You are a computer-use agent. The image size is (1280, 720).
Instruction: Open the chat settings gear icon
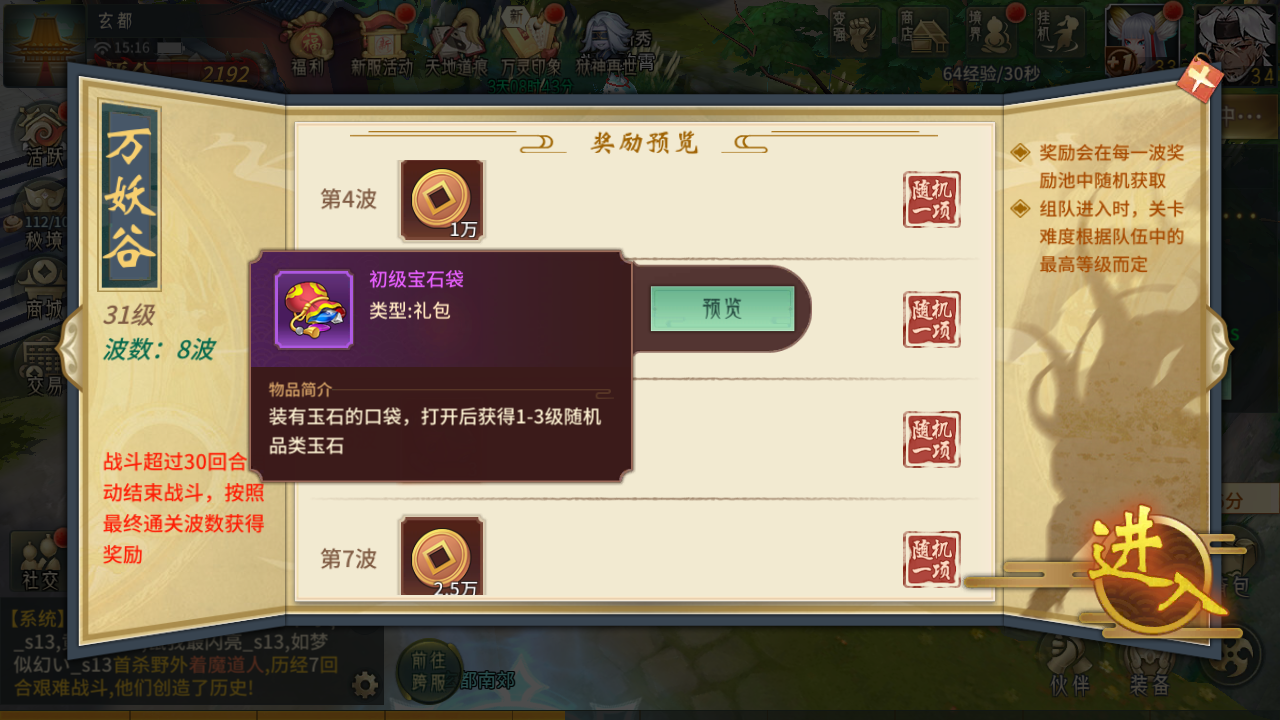pos(366,685)
